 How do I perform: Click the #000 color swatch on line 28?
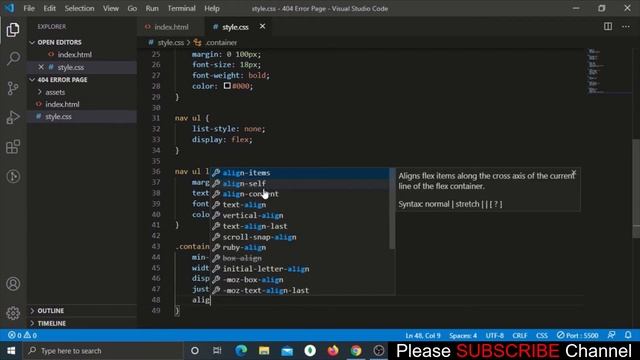click(227, 86)
